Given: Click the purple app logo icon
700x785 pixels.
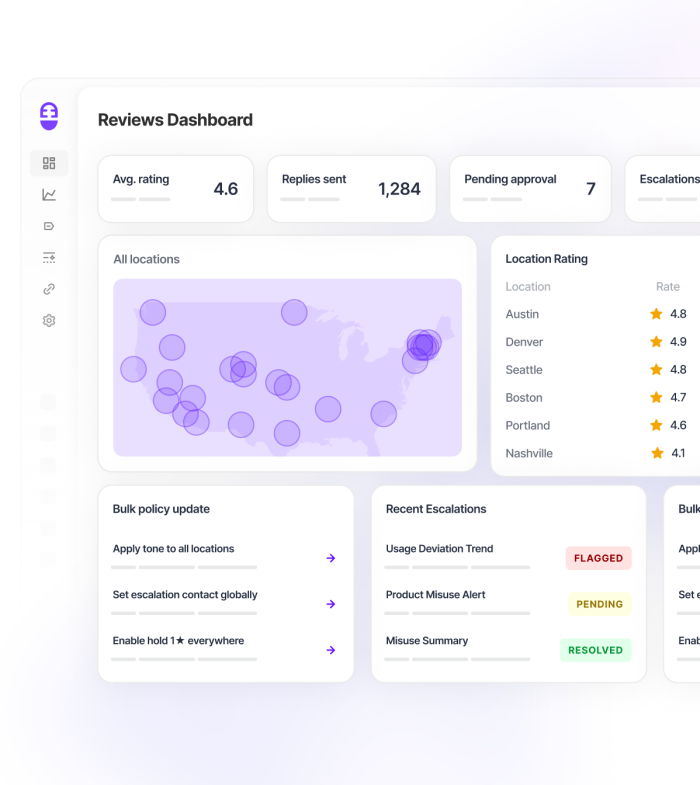Looking at the screenshot, I should 49,116.
